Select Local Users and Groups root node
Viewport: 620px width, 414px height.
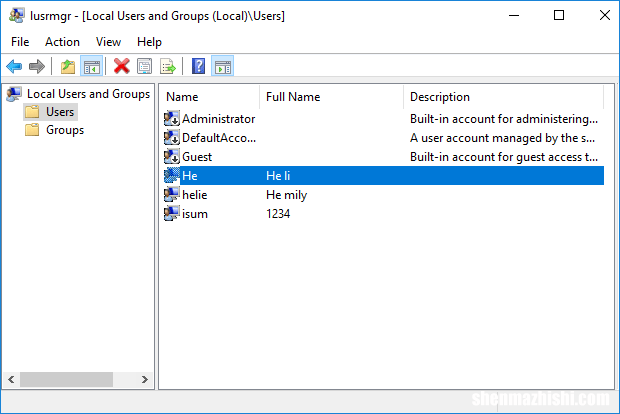pos(88,94)
